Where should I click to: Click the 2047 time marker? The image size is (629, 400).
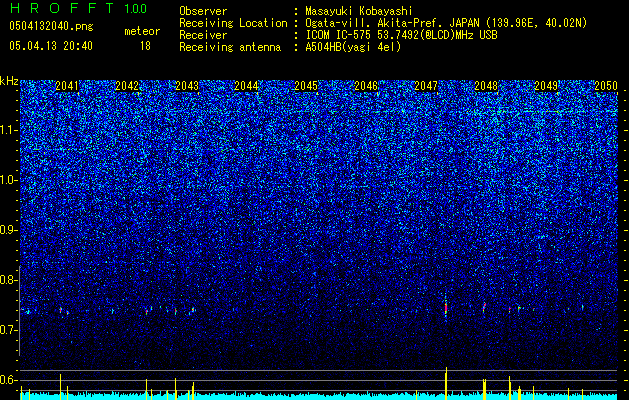(426, 86)
